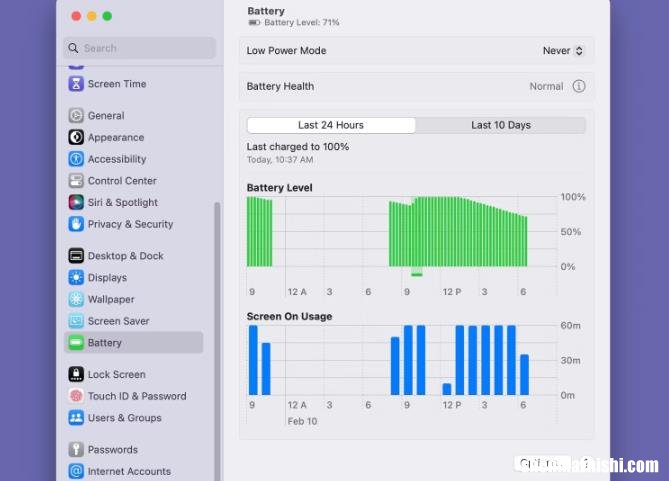This screenshot has width=669, height=481.
Task: Select Wallpaper label in sidebar
Action: pos(111,299)
